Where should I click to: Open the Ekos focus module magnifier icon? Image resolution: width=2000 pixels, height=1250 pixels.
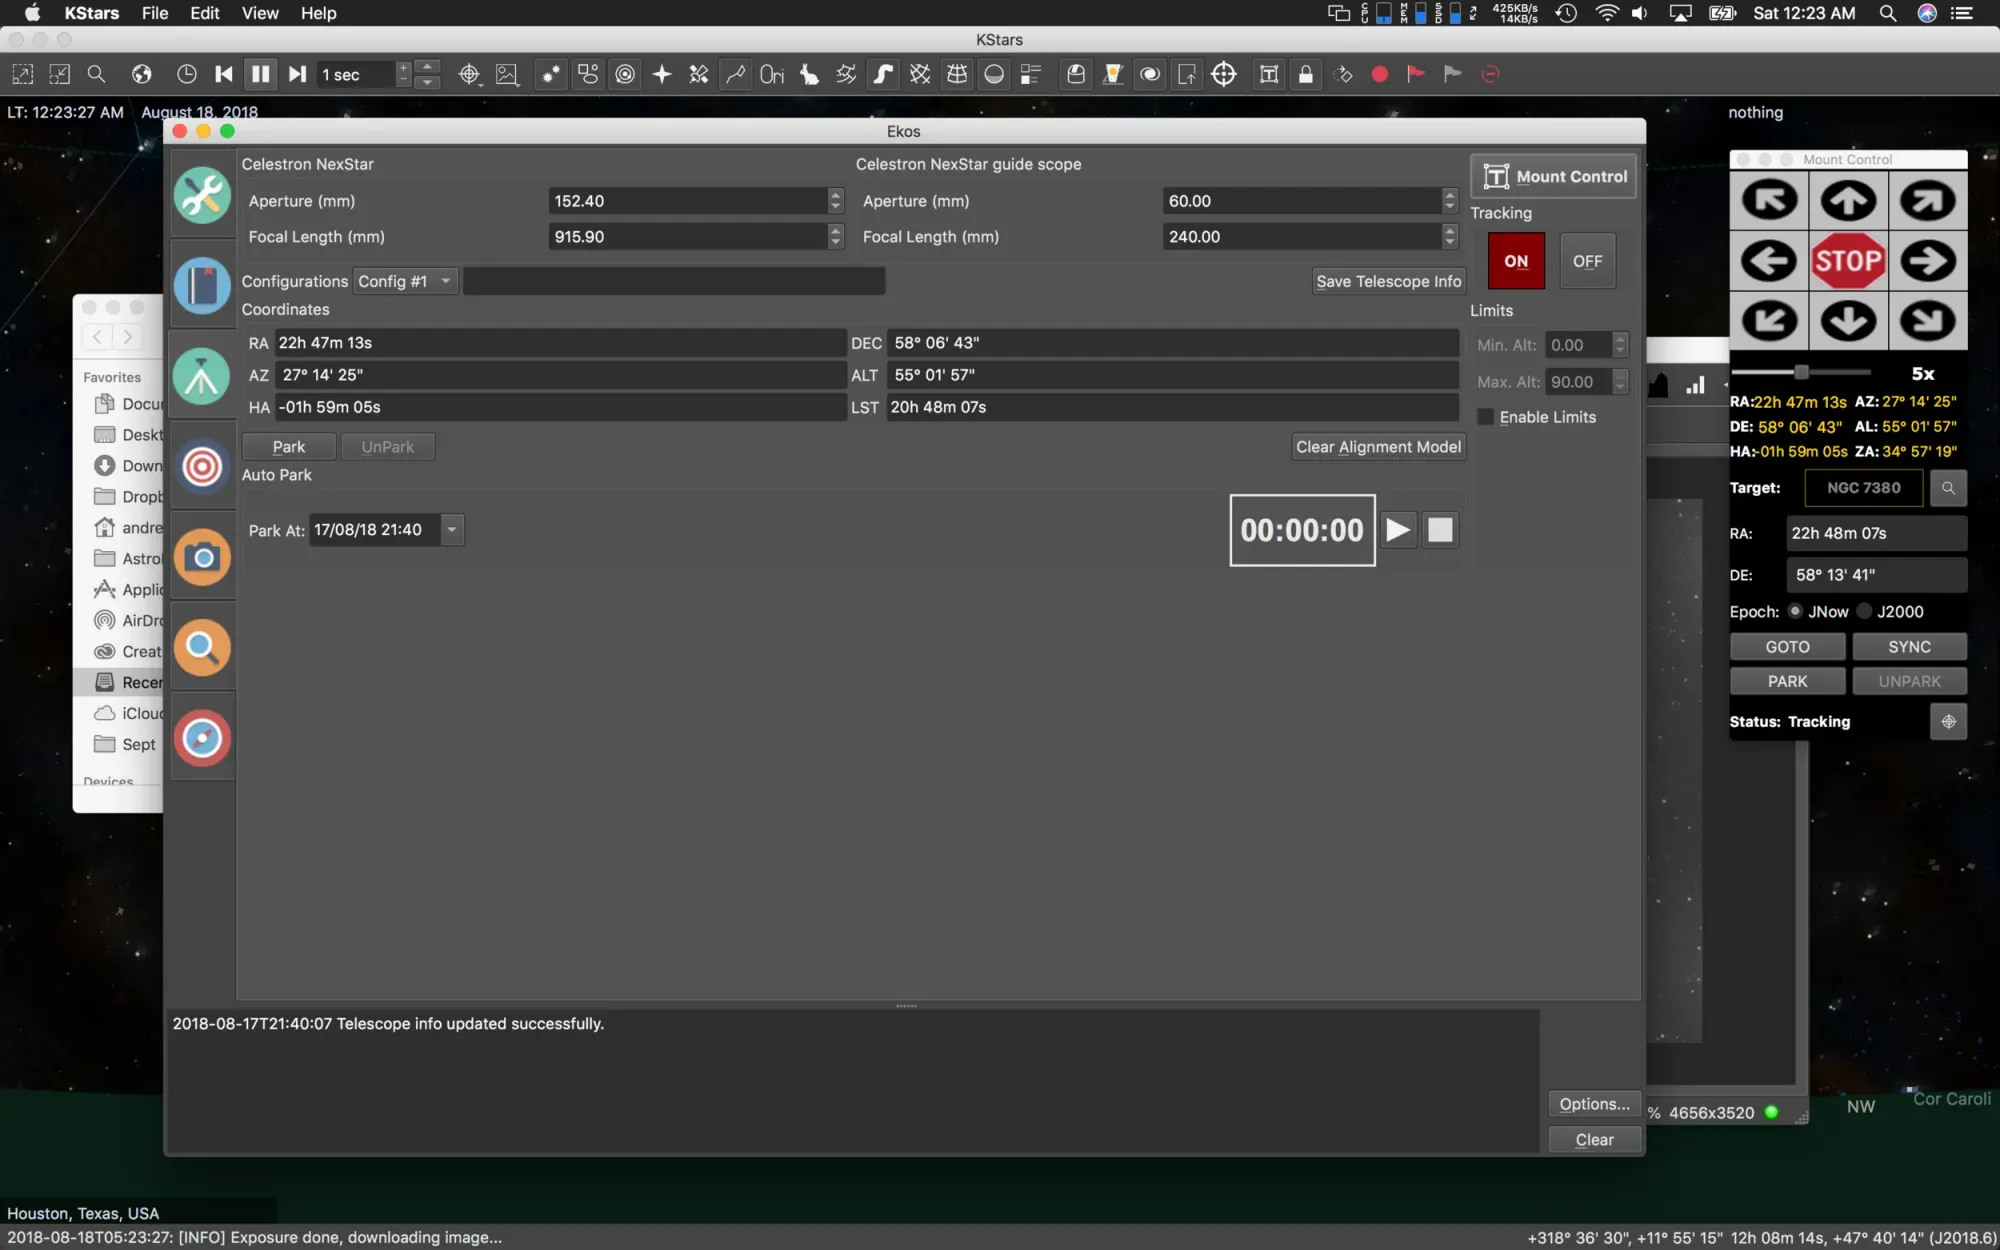pos(202,648)
